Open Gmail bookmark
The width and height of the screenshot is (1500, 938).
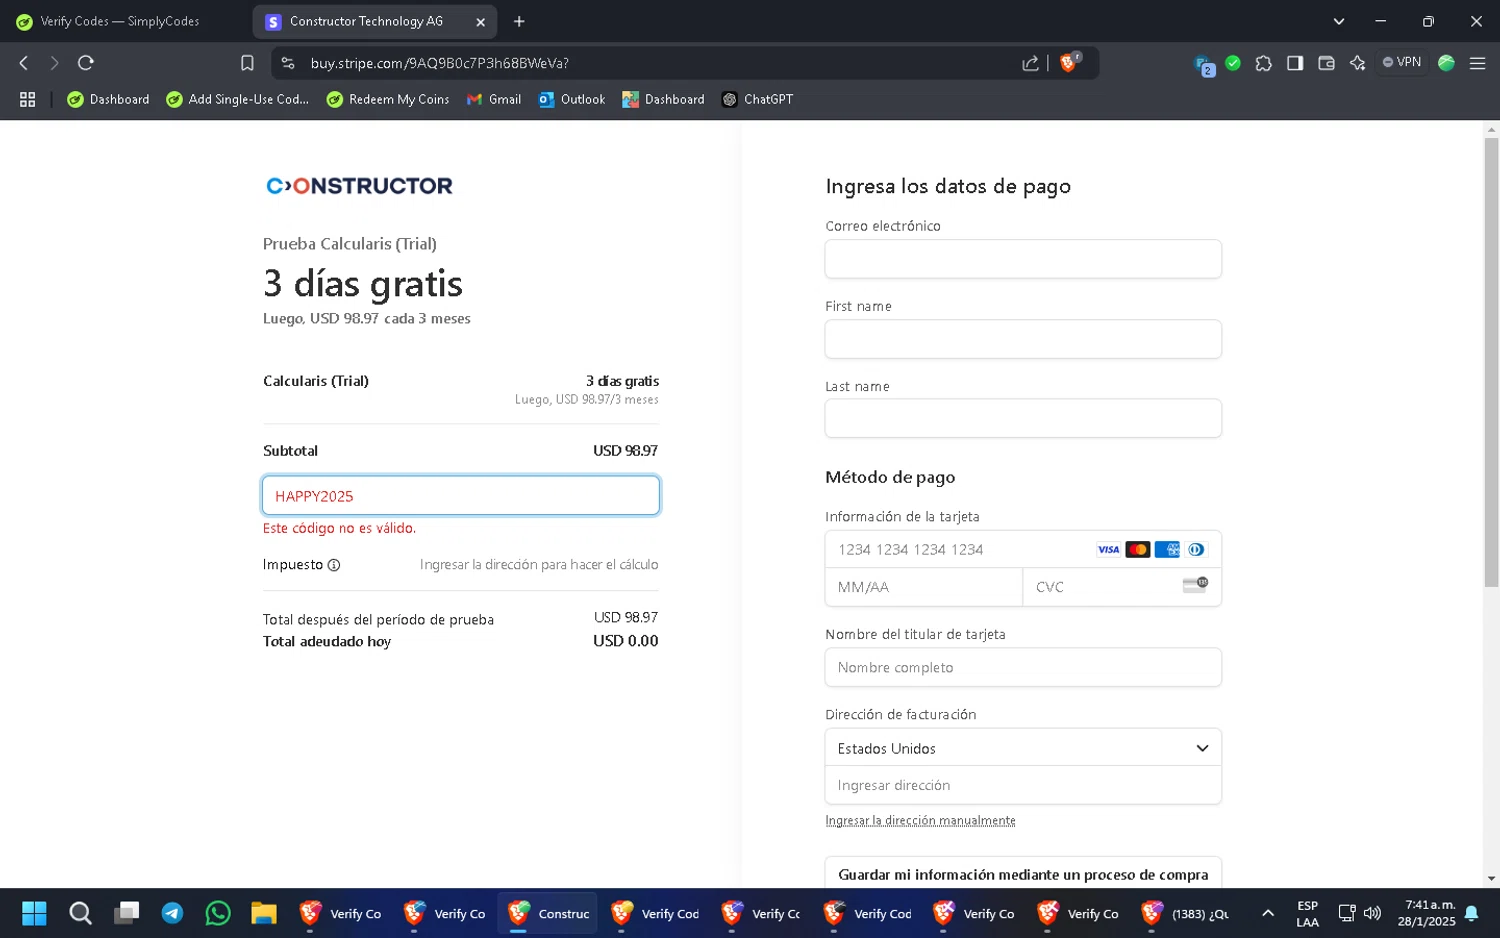[494, 99]
